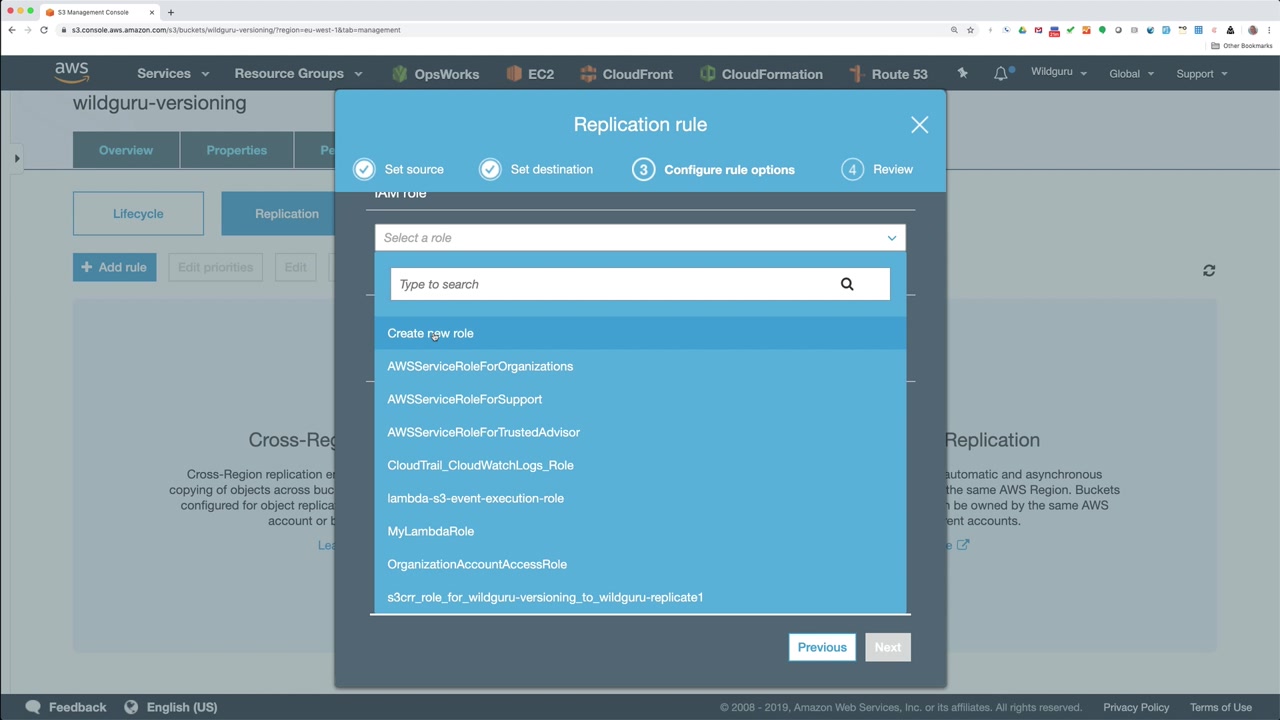Choose AWSServiceRoleForOrganizations role

coord(640,366)
